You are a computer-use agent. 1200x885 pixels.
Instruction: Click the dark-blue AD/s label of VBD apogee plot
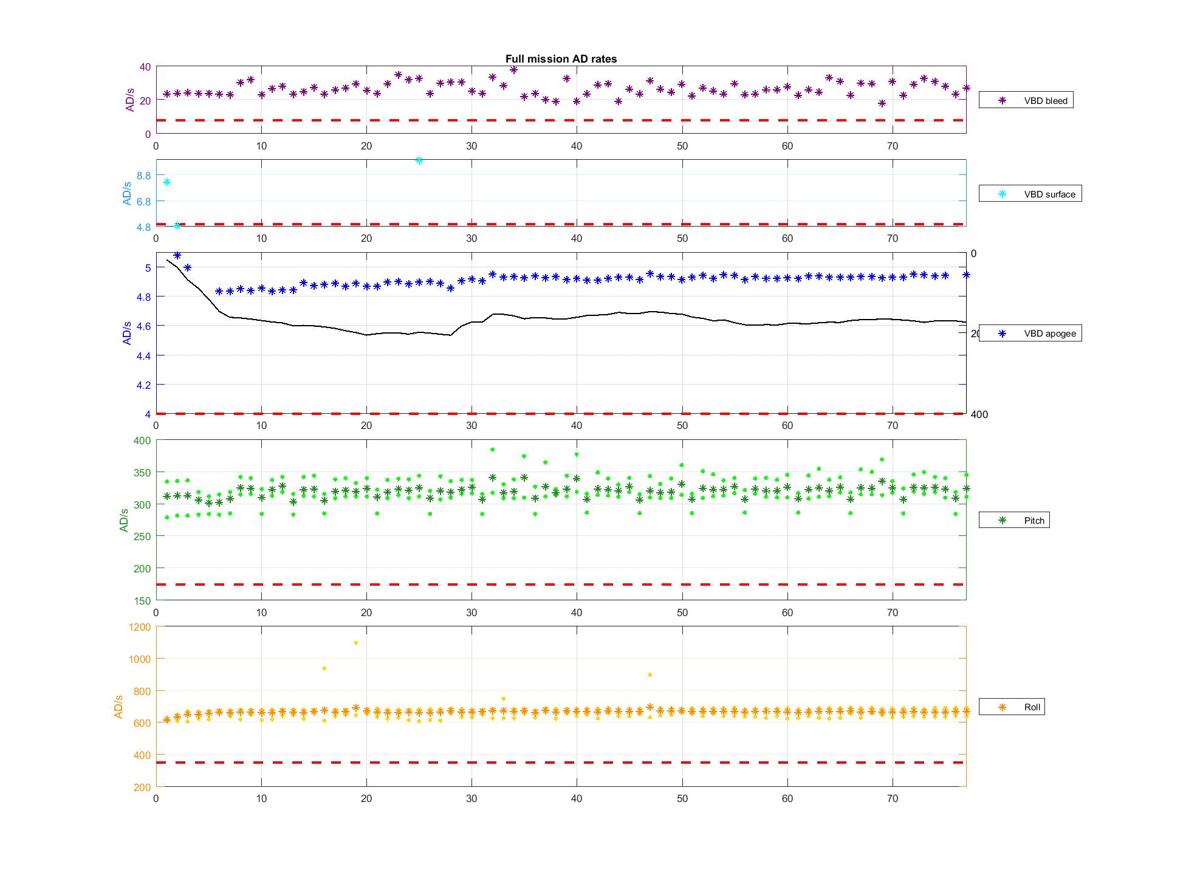(128, 333)
